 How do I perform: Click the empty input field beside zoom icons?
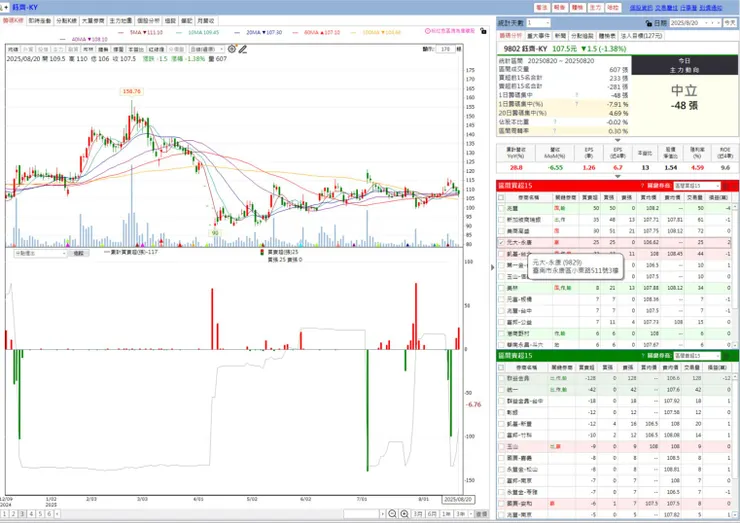tap(361, 514)
